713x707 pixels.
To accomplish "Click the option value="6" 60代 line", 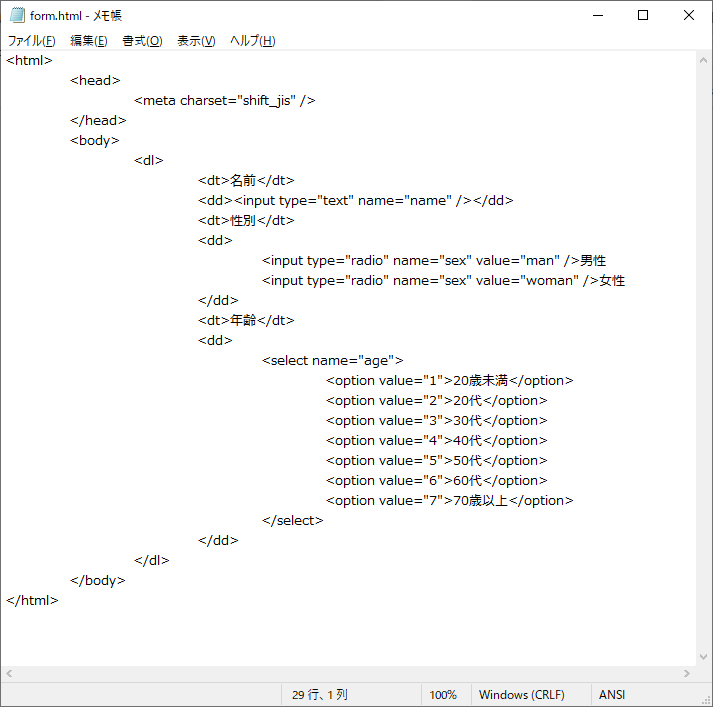I will pos(437,481).
